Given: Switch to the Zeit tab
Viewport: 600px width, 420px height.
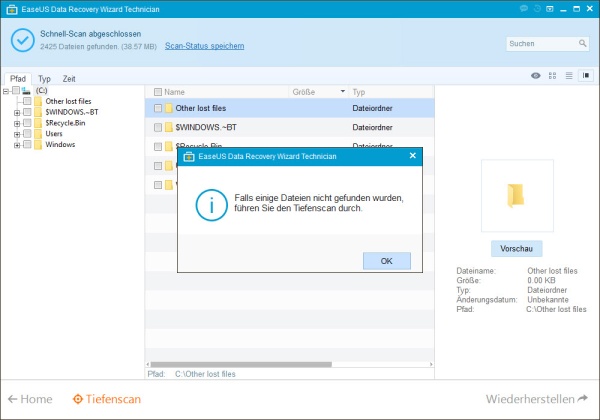Looking at the screenshot, I should coord(69,79).
